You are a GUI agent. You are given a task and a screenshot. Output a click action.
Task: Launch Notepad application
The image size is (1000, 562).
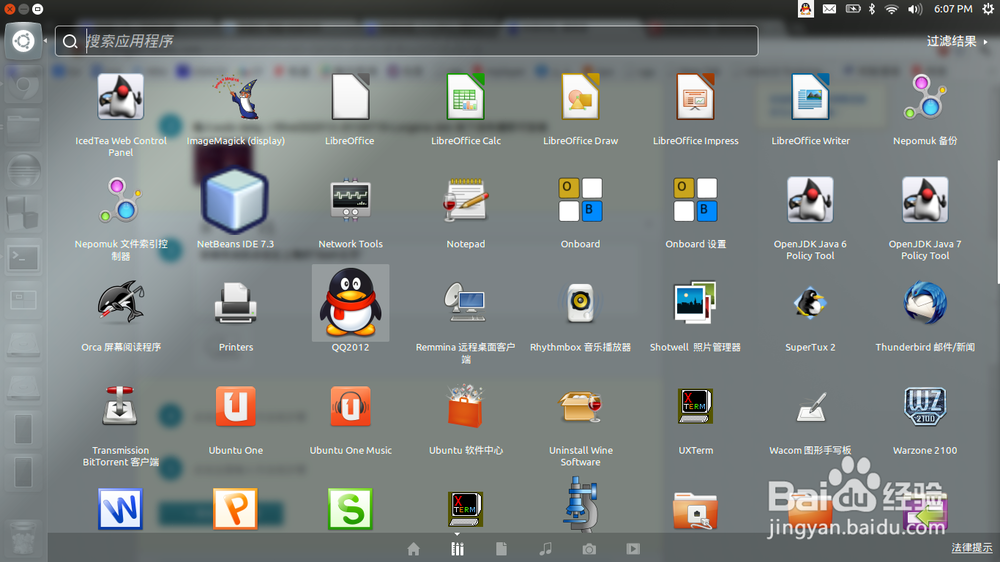click(466, 200)
